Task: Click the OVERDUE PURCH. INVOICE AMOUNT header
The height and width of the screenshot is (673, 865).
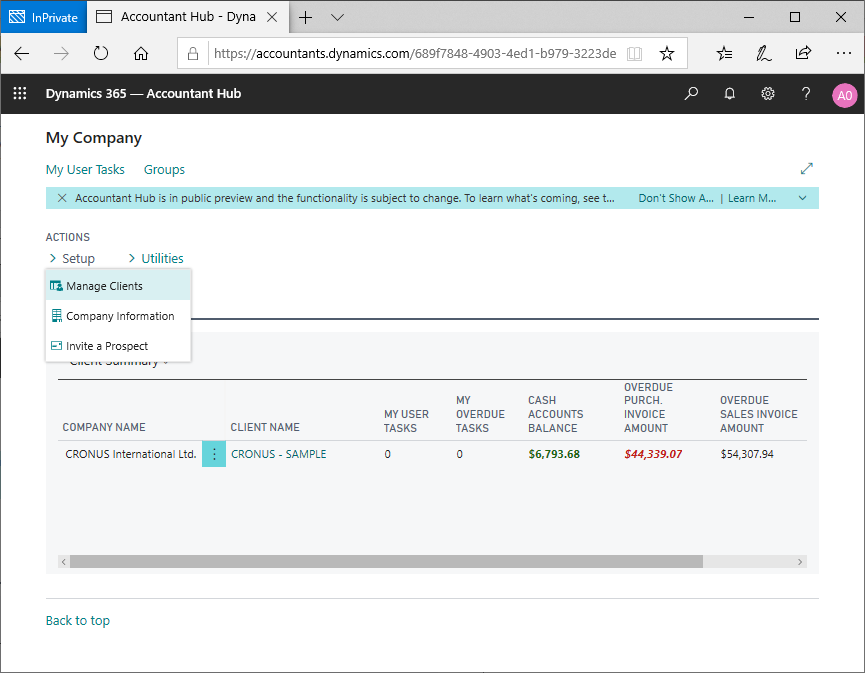Action: coord(649,407)
